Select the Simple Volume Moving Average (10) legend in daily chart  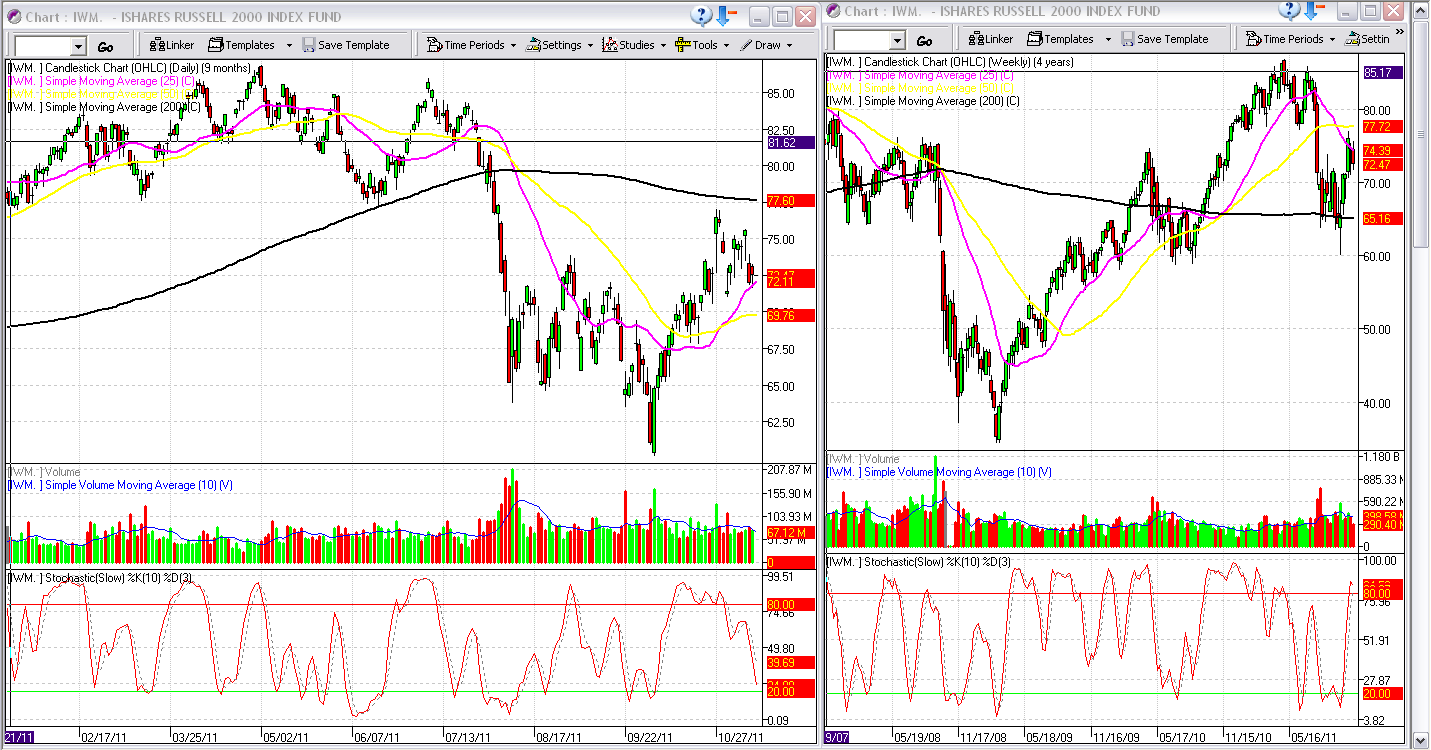[121, 485]
